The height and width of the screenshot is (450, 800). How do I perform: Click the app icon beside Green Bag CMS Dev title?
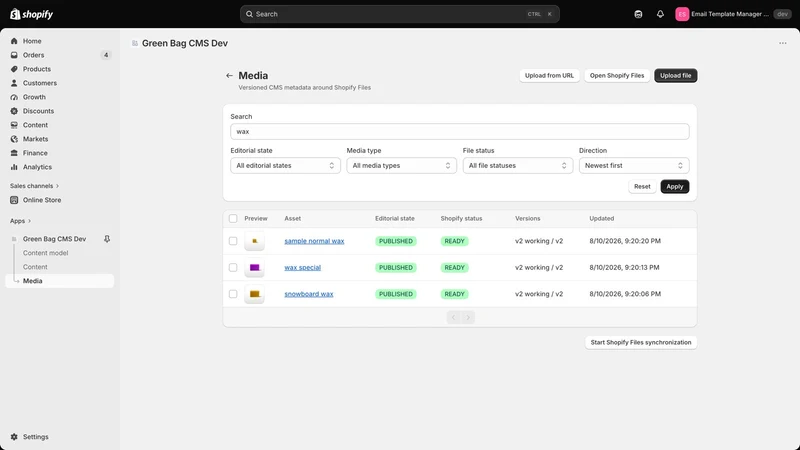[135, 43]
